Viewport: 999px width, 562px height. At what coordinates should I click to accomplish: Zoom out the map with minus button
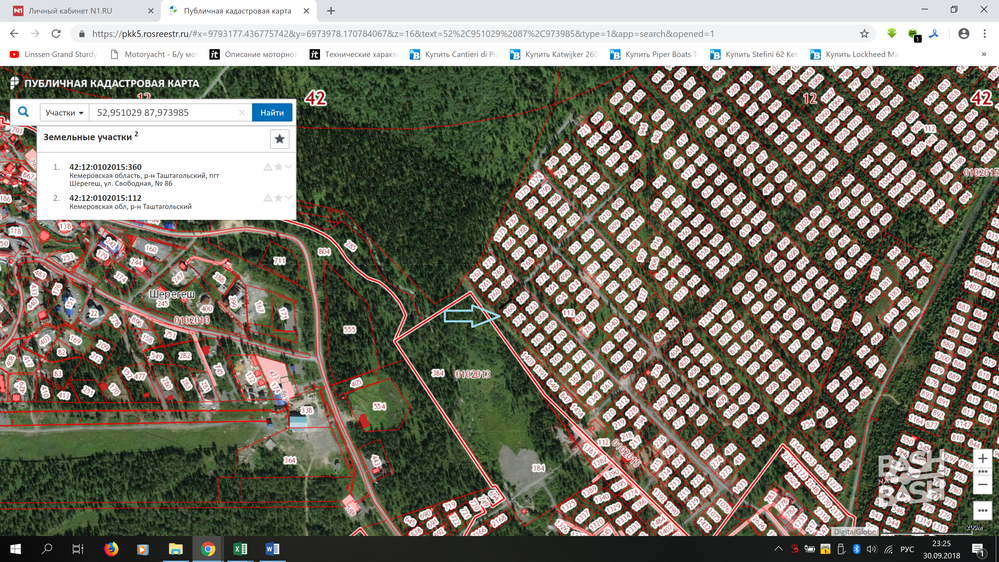[x=982, y=485]
